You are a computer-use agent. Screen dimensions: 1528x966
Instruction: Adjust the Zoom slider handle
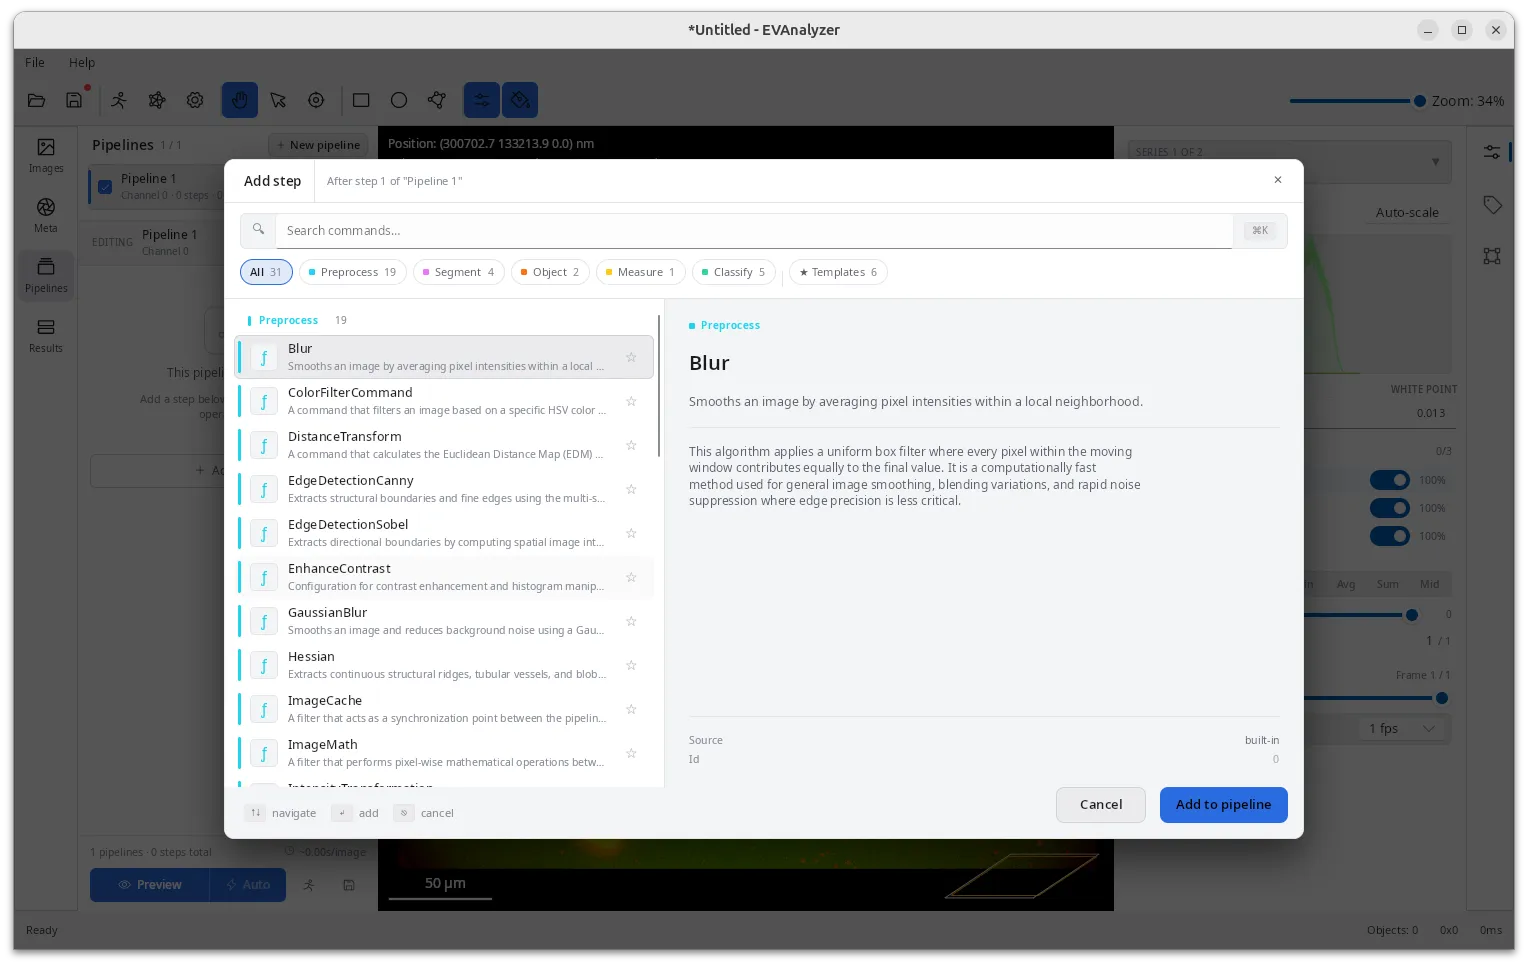(x=1419, y=101)
